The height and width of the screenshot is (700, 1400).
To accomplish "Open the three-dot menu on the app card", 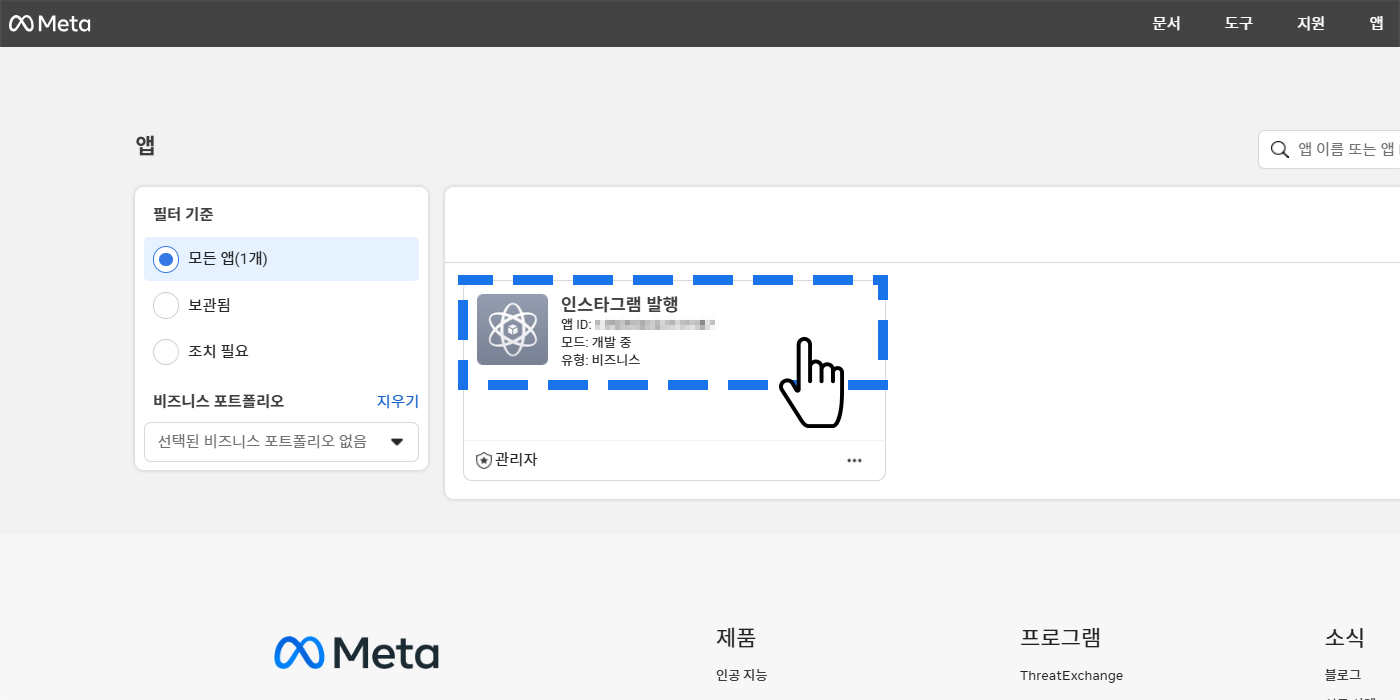I will (854, 460).
